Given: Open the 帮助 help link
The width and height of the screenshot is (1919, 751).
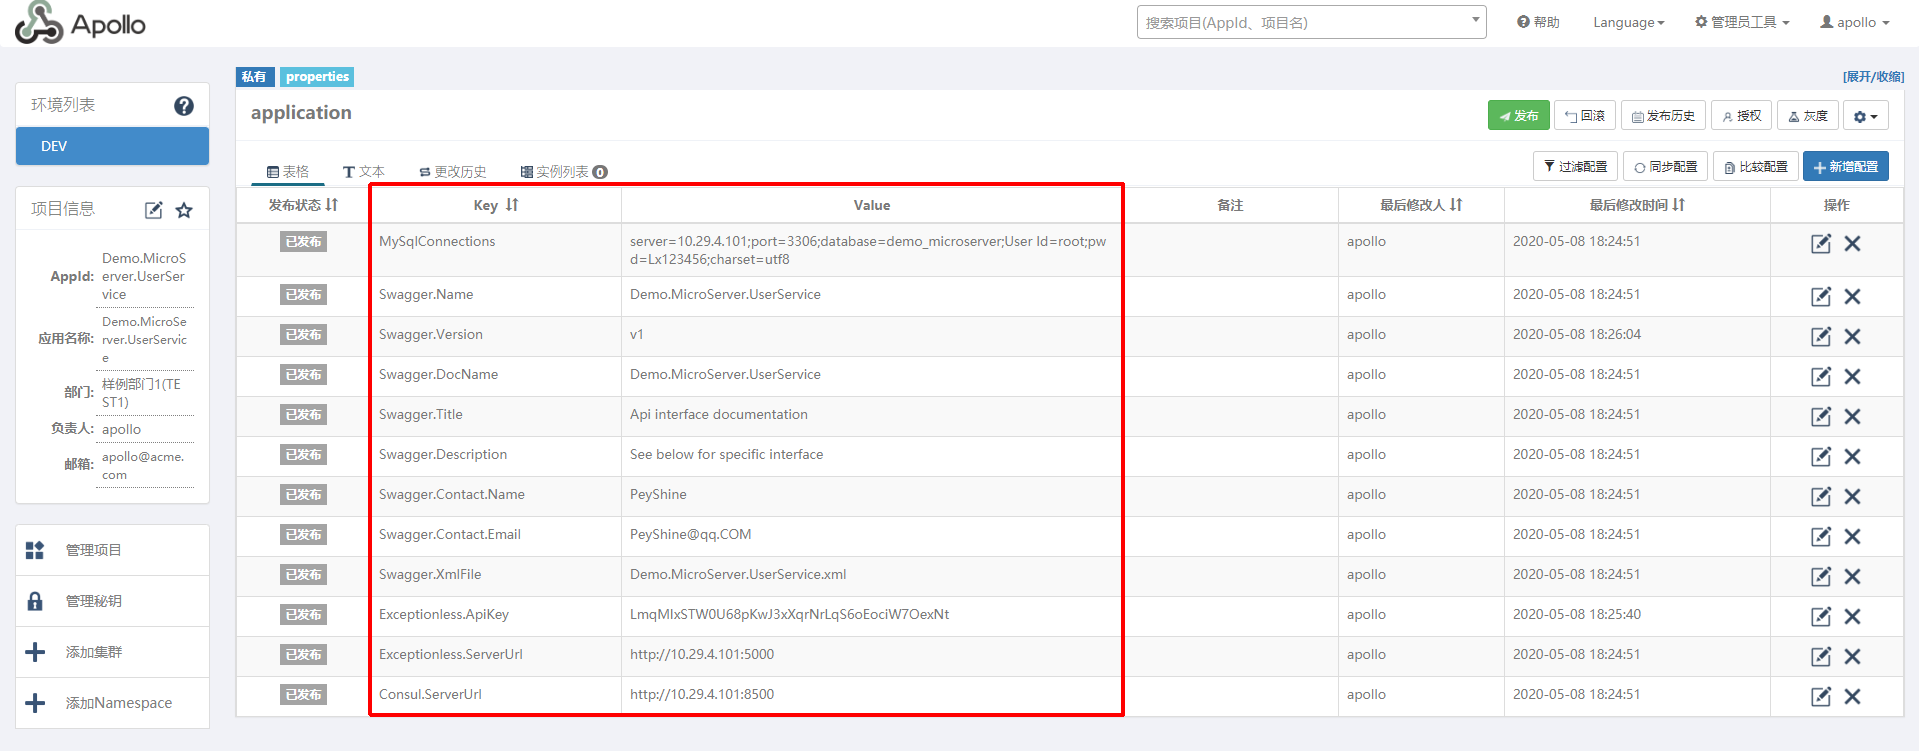Looking at the screenshot, I should pyautogui.click(x=1538, y=22).
